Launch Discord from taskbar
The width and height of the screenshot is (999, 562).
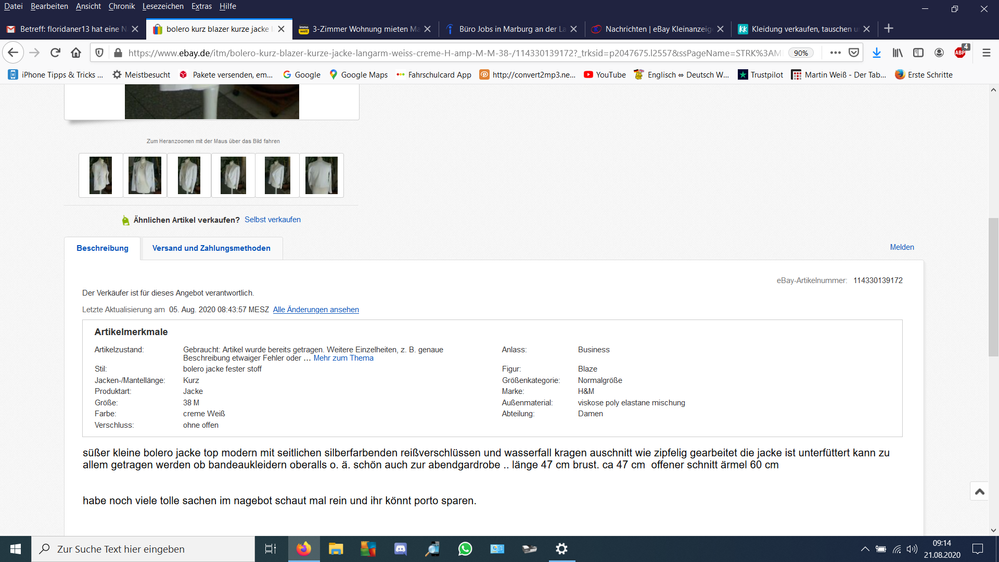pos(401,549)
